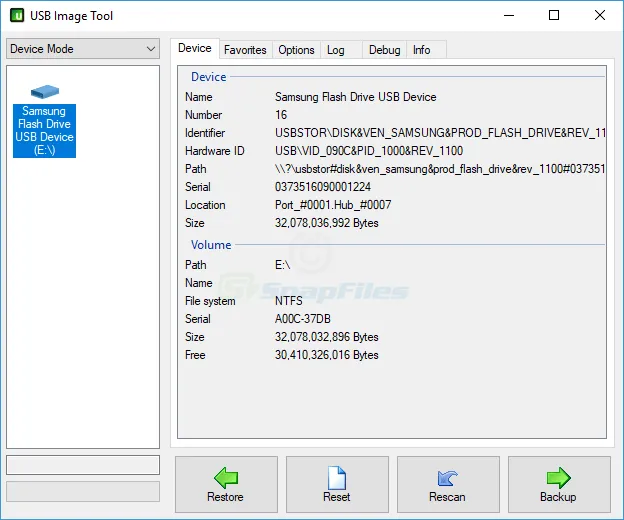Screen dimensions: 624x520
Task: Click the volume serial A00C-37DB
Action: pyautogui.click(x=302, y=319)
